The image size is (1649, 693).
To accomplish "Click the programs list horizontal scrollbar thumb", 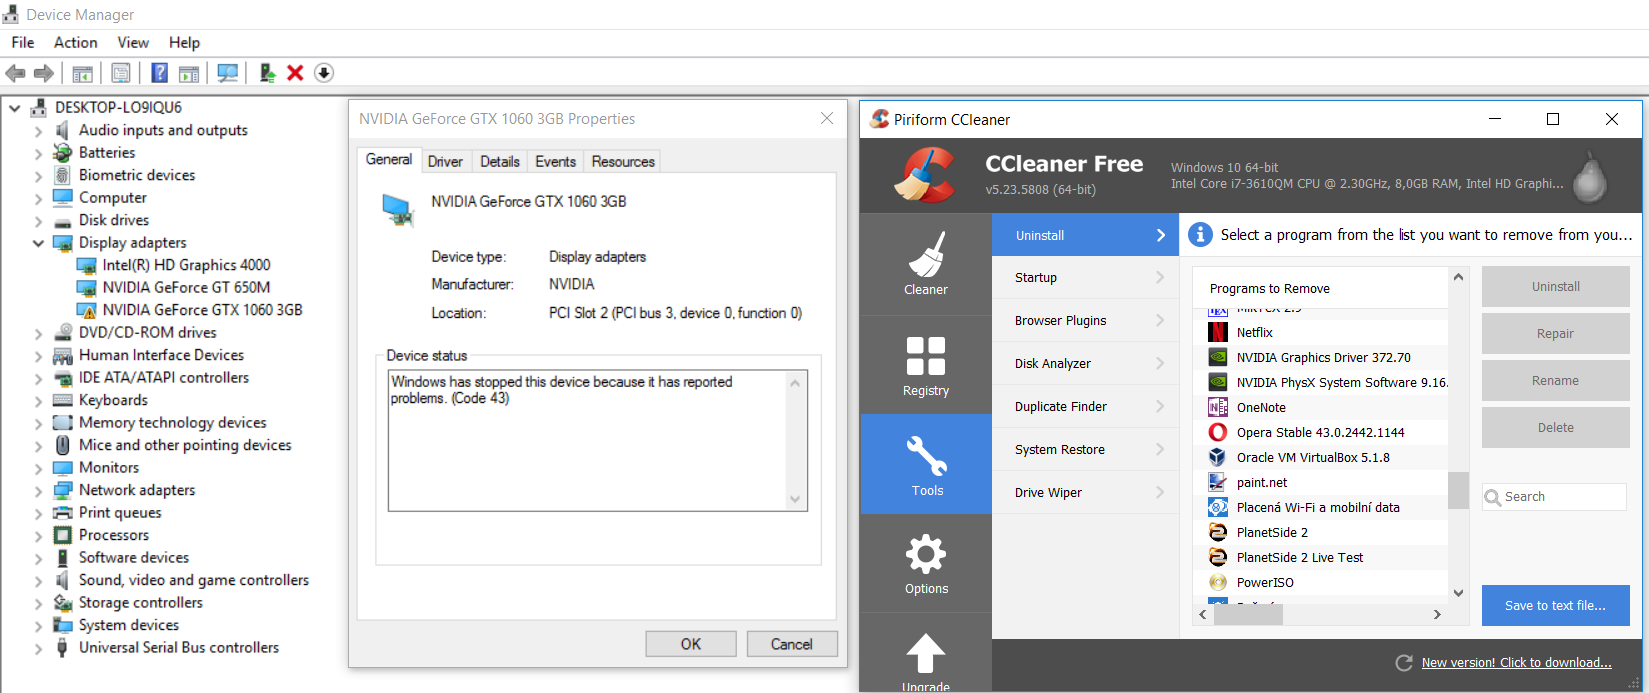I will (x=1249, y=614).
